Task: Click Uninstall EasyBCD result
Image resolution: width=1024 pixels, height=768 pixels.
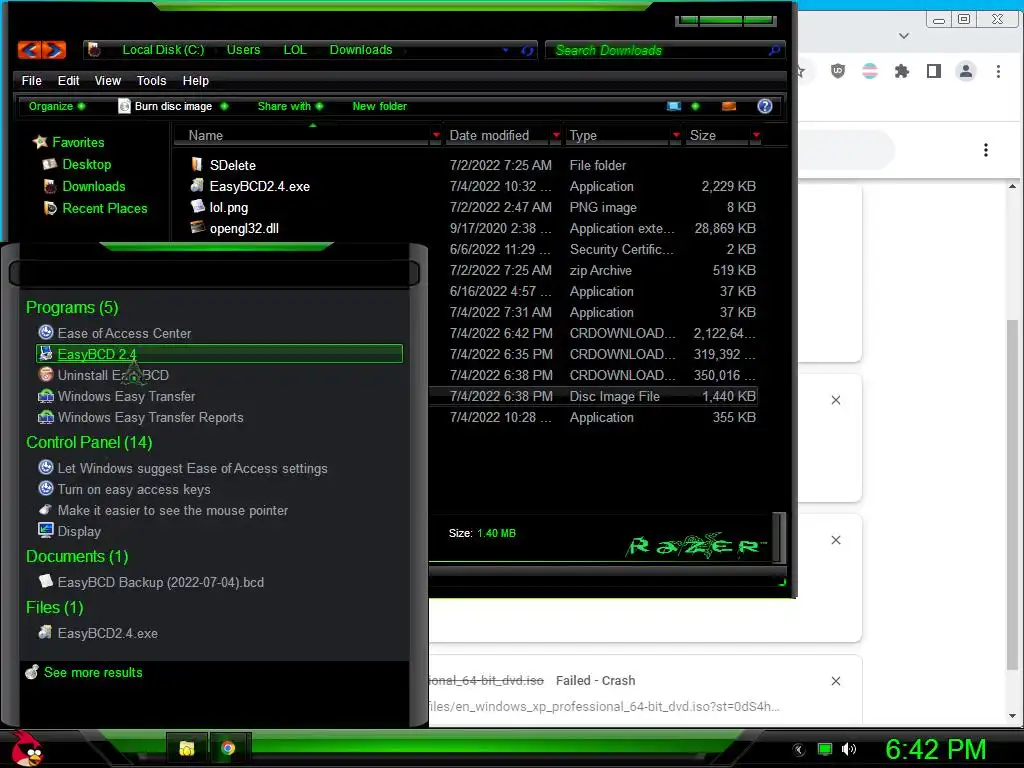Action: (113, 376)
